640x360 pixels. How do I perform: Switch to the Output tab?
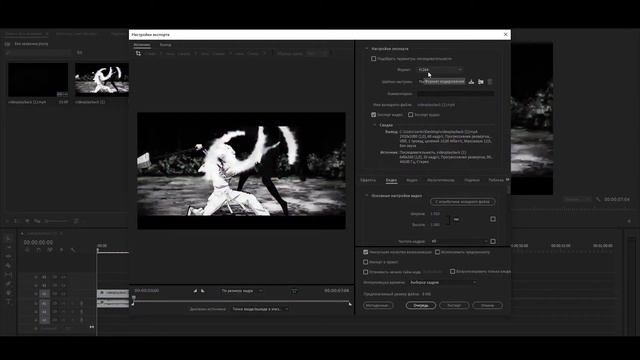point(165,45)
